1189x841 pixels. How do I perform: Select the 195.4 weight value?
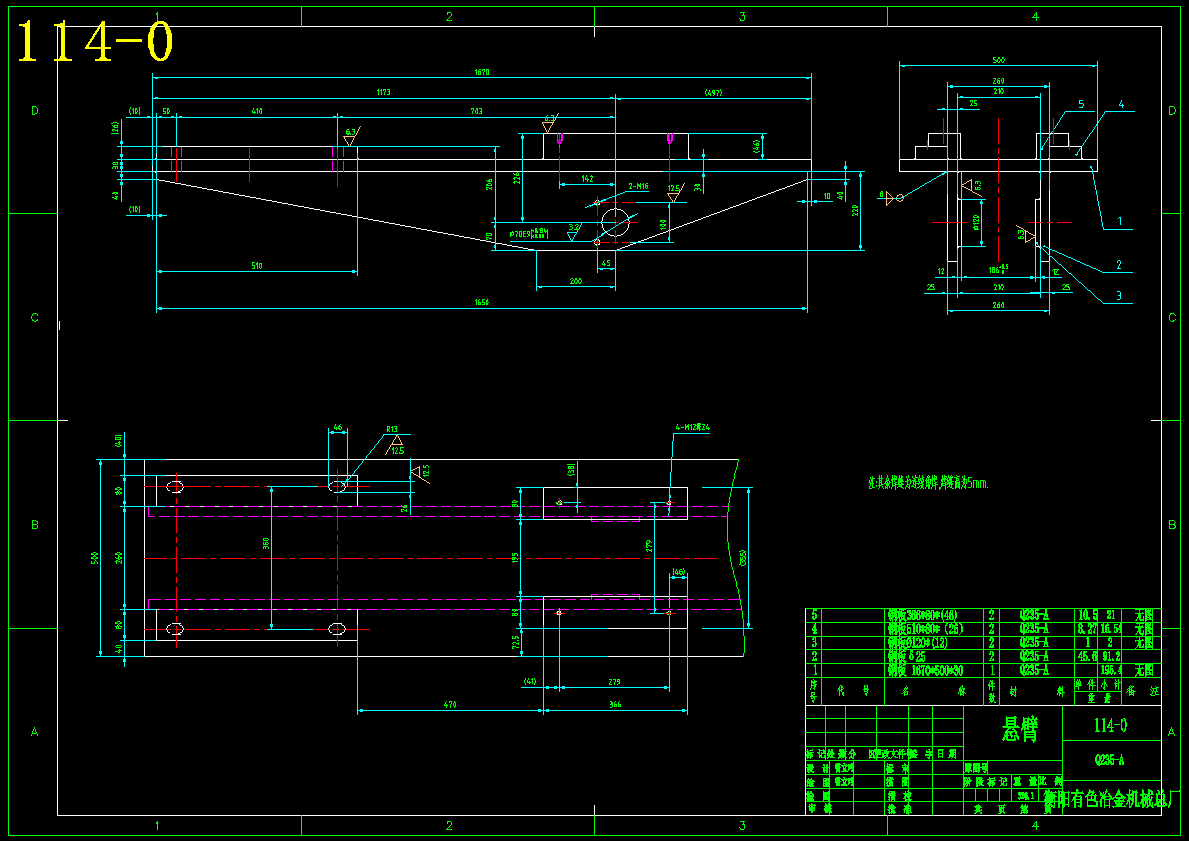click(x=1109, y=670)
